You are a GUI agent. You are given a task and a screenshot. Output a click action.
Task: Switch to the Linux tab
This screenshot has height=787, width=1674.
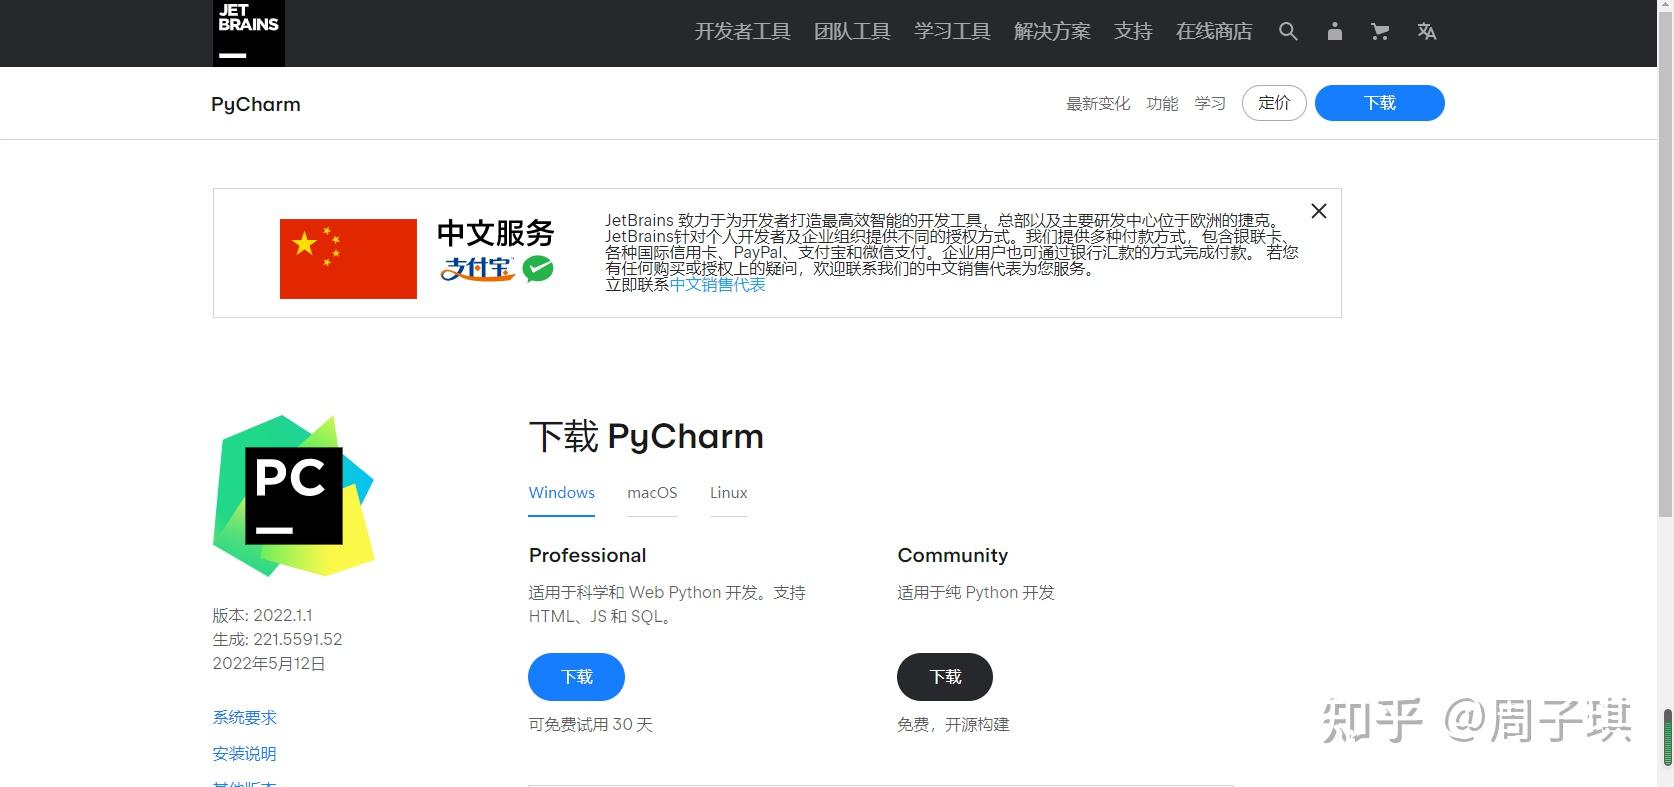click(729, 493)
